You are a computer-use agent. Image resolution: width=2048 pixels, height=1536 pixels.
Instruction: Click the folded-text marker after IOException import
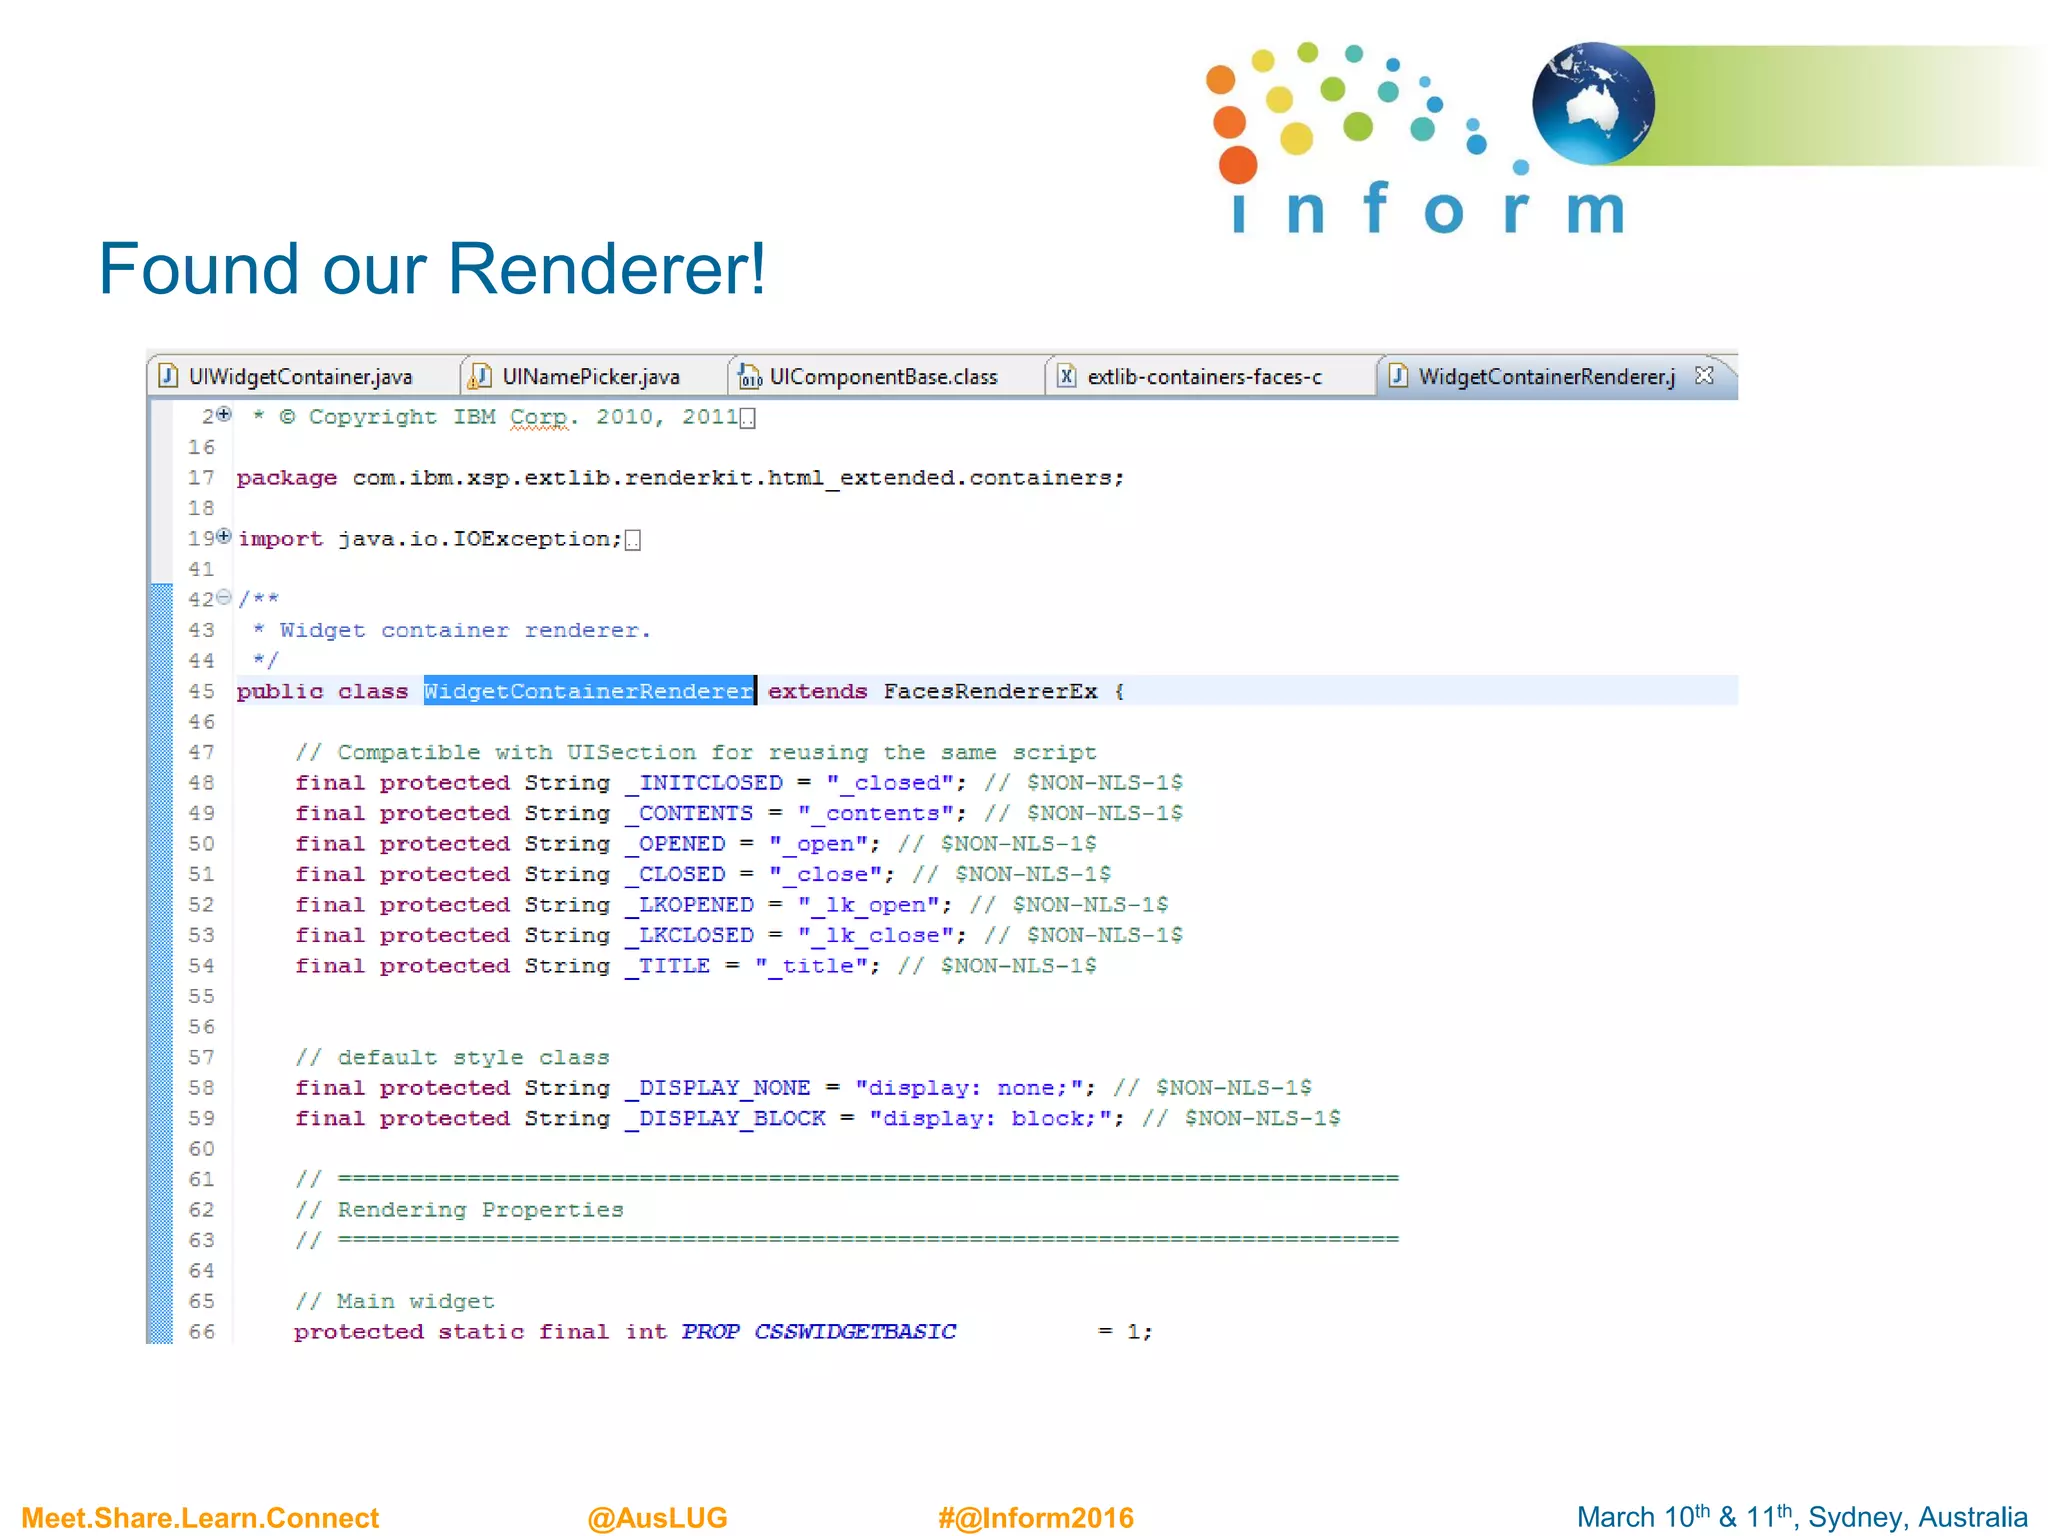[x=633, y=540]
